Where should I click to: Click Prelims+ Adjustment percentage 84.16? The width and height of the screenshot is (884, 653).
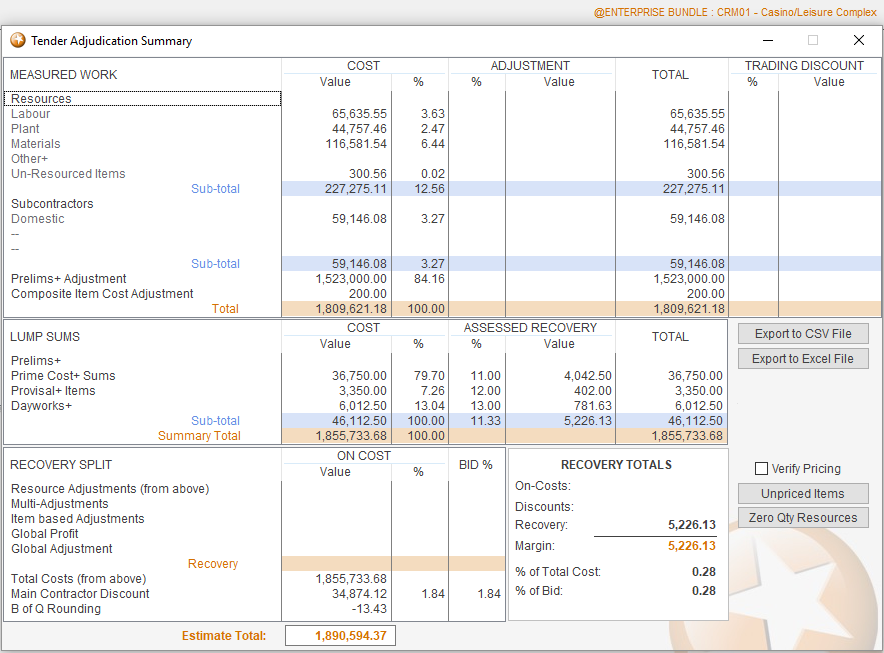pyautogui.click(x=430, y=279)
